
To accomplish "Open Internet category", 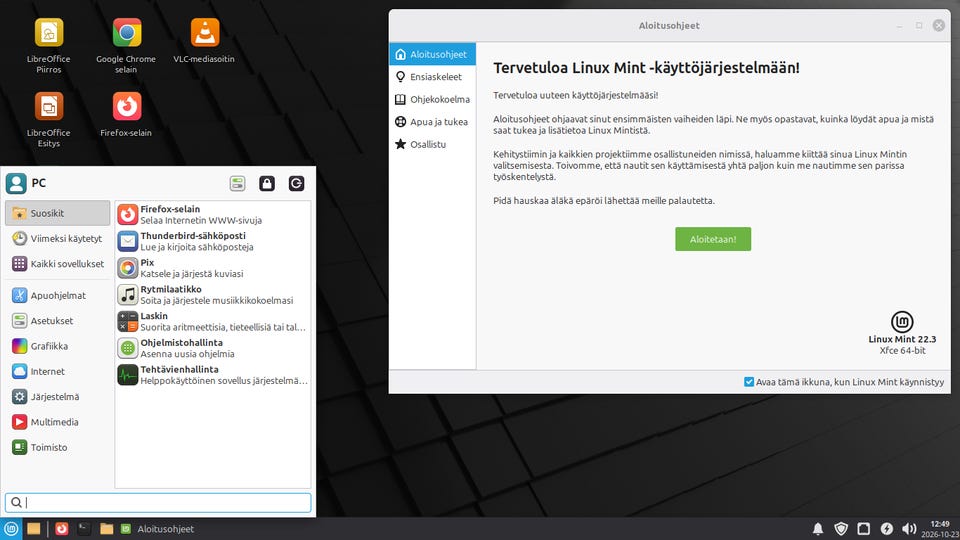I will tap(58, 371).
